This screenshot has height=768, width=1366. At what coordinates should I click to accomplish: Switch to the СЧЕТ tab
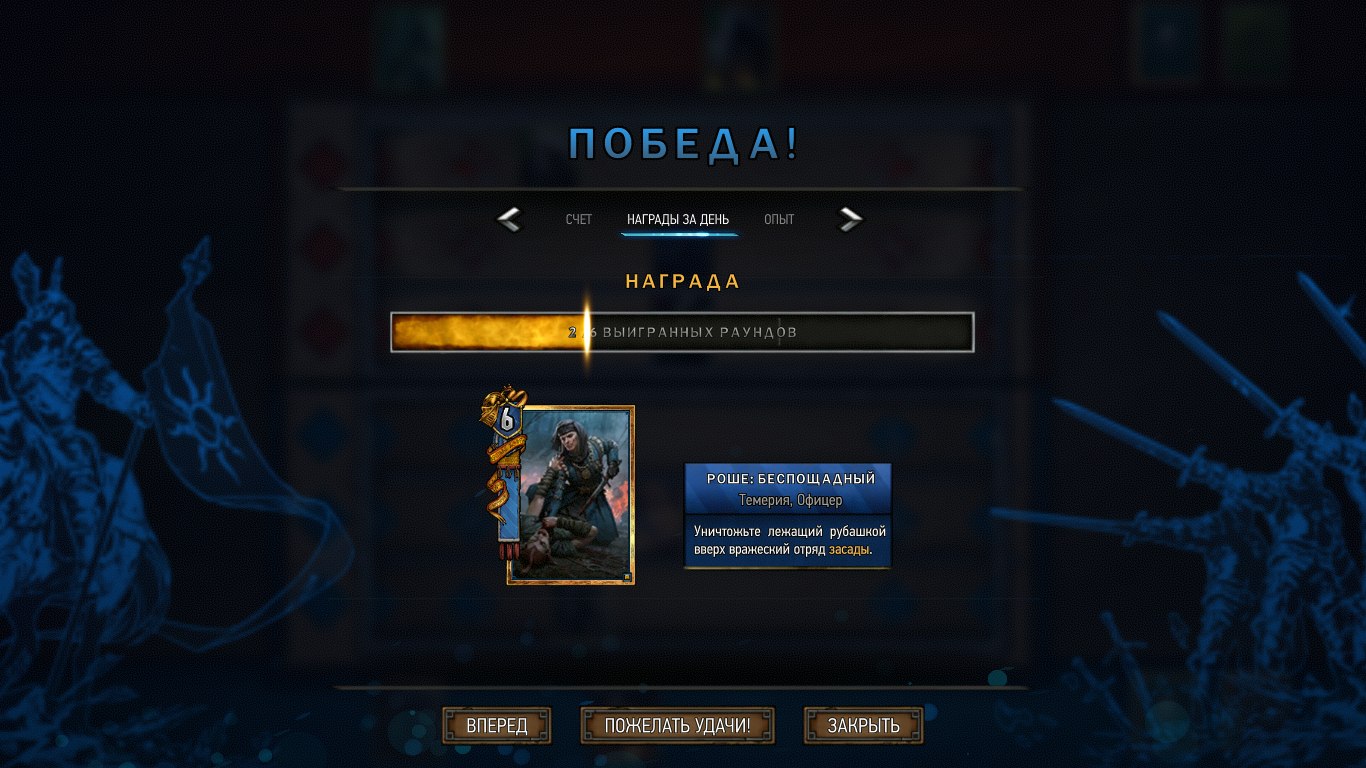pyautogui.click(x=579, y=219)
